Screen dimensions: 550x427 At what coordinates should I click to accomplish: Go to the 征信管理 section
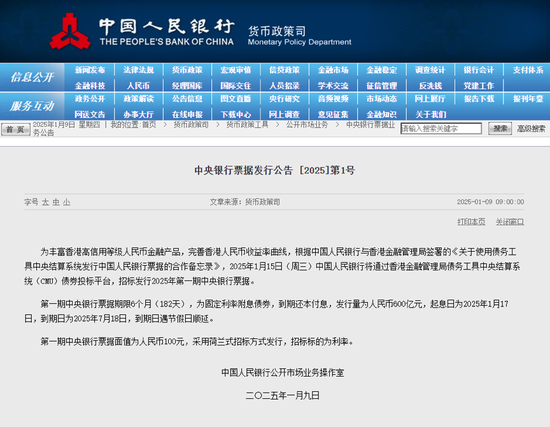[x=382, y=86]
